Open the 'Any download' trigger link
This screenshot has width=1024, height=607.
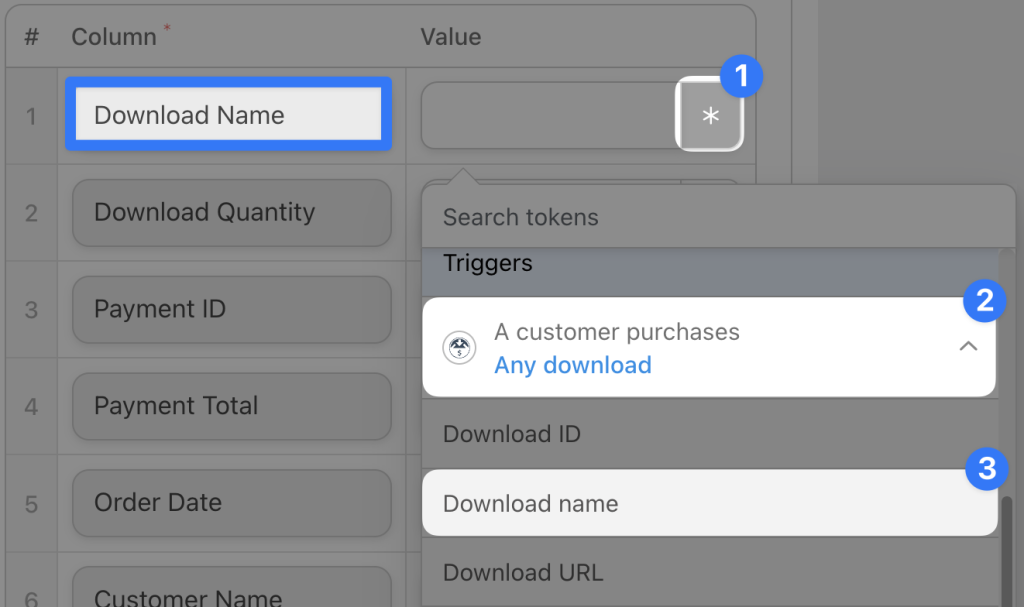(x=572, y=366)
